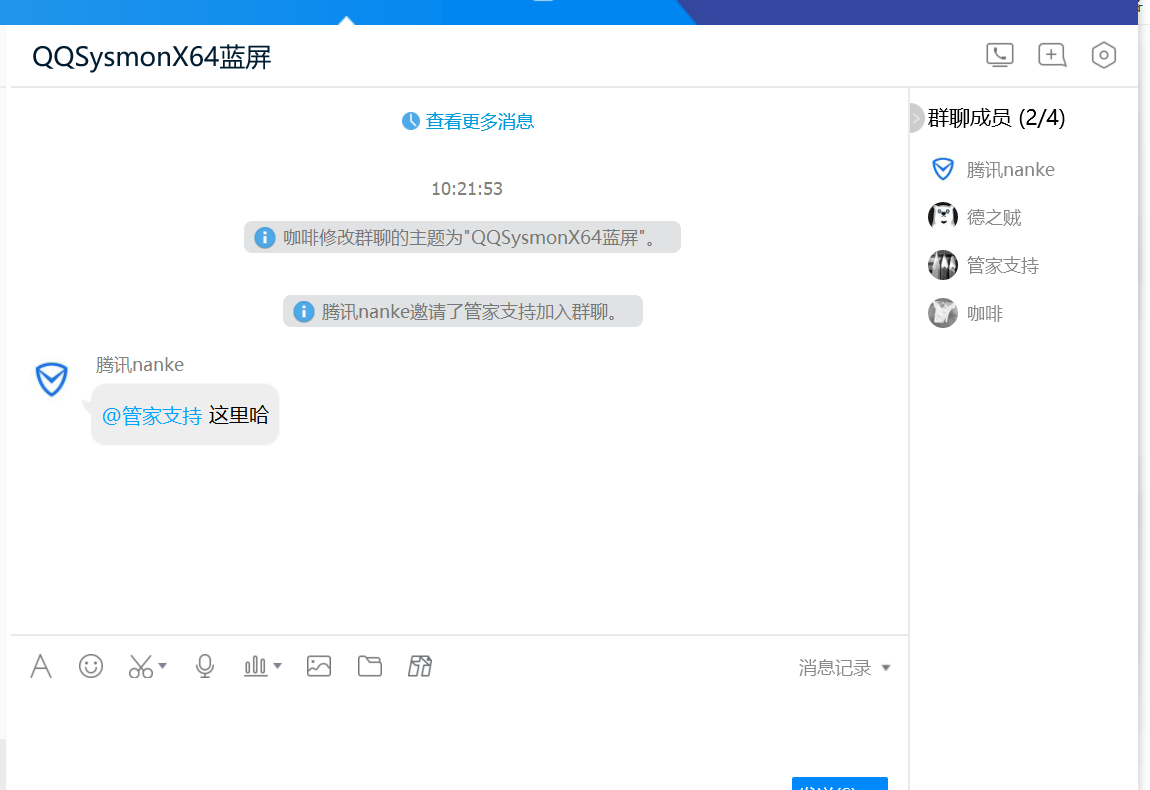Click the 10:21:53 timestamp
The height and width of the screenshot is (790, 1150).
pyautogui.click(x=466, y=189)
